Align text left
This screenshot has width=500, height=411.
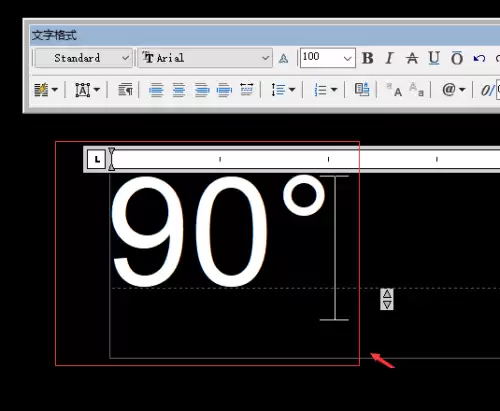(x=156, y=90)
